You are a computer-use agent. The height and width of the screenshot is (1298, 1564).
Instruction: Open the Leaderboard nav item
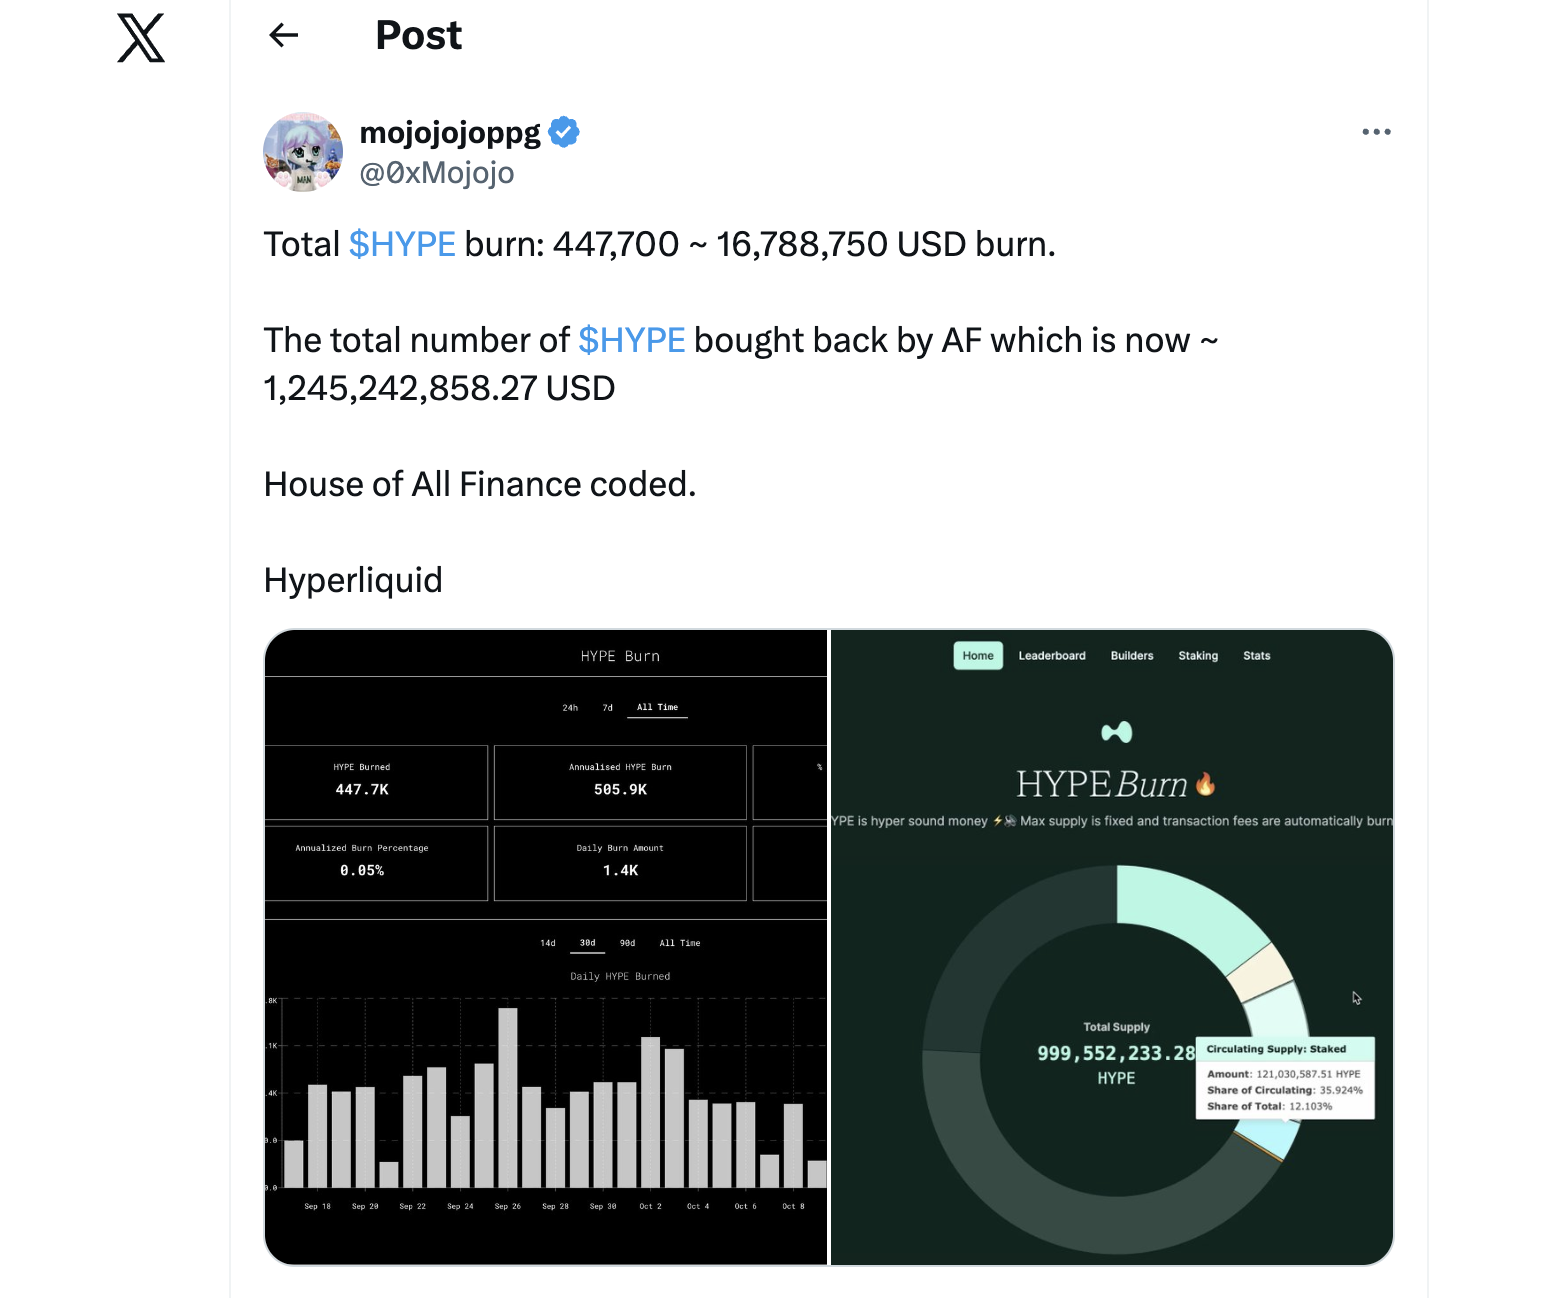point(1052,656)
